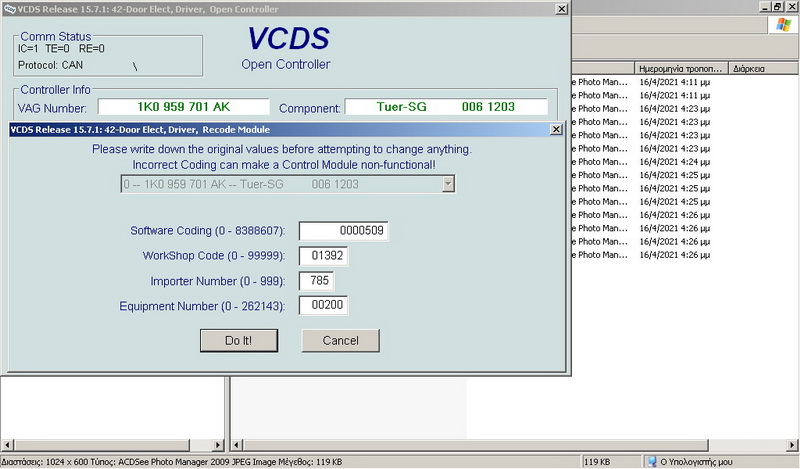Sort by the Ημερομηνία τροποπ... column header
This screenshot has width=800, height=469.
pyautogui.click(x=681, y=68)
